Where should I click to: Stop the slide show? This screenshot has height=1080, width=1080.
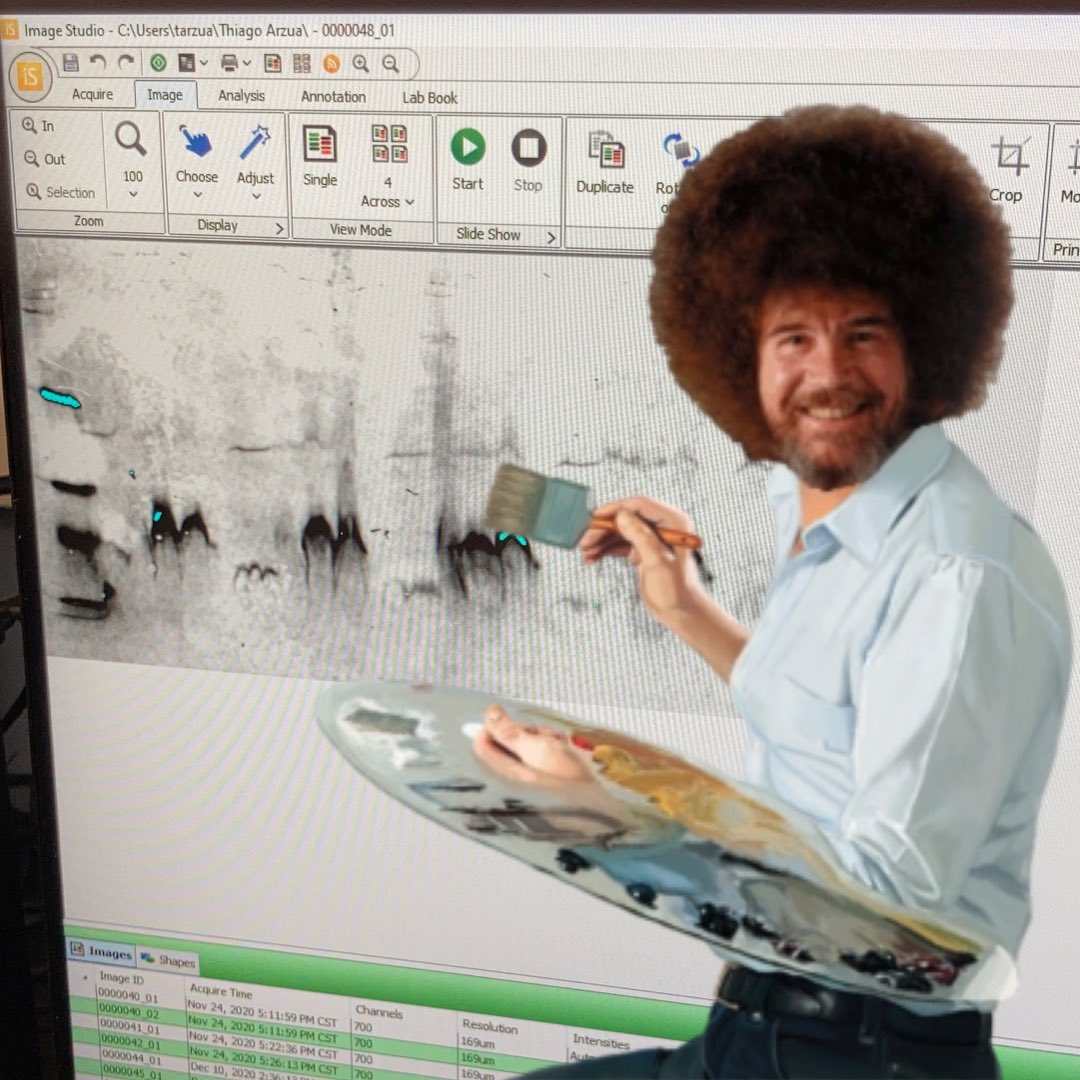pos(528,148)
